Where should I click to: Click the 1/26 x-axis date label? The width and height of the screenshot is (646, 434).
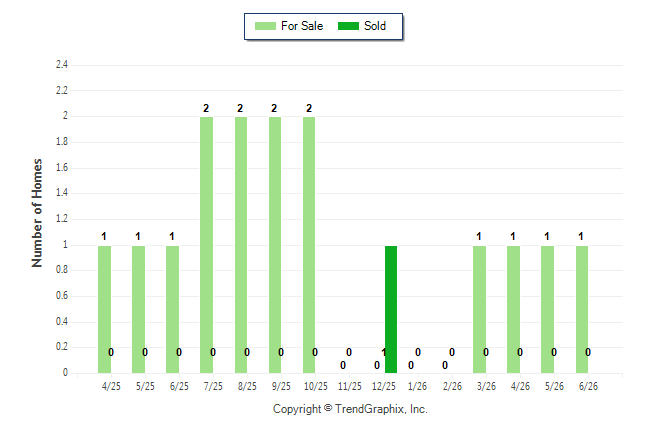417,387
